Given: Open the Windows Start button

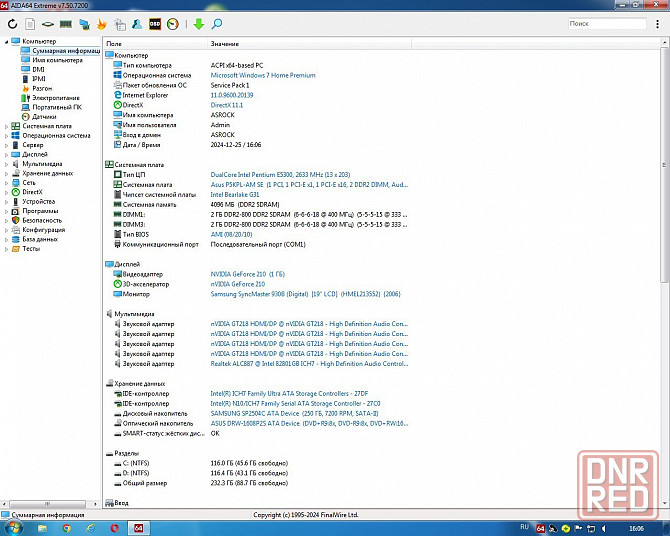Looking at the screenshot, I should [x=13, y=528].
